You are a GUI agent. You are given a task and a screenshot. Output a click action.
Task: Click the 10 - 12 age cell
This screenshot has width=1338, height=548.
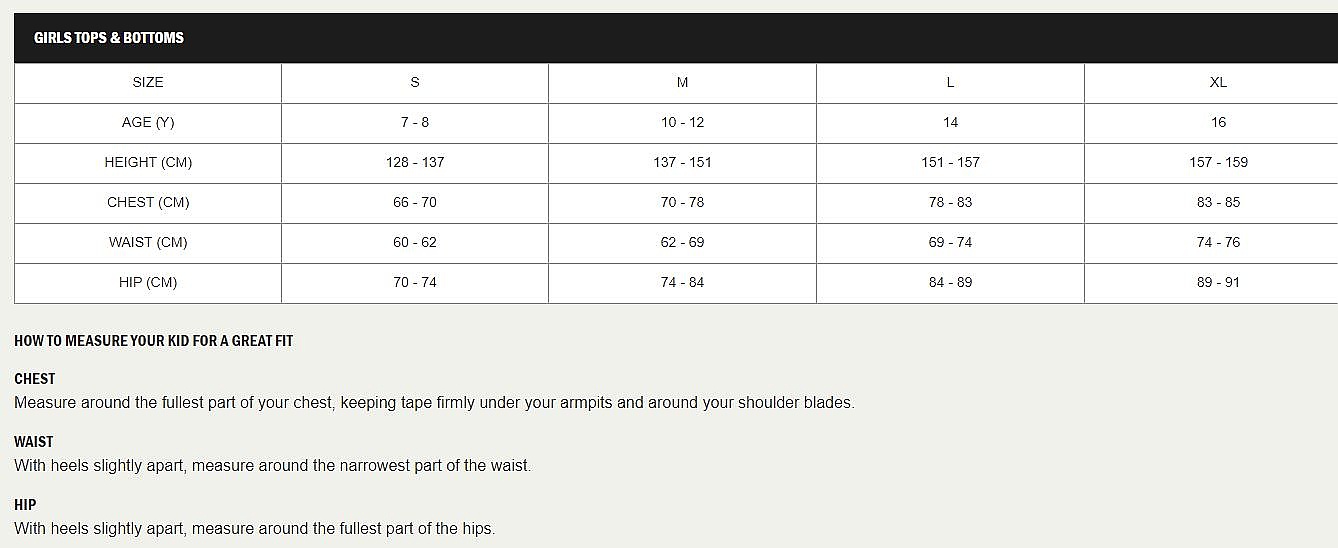tap(682, 122)
